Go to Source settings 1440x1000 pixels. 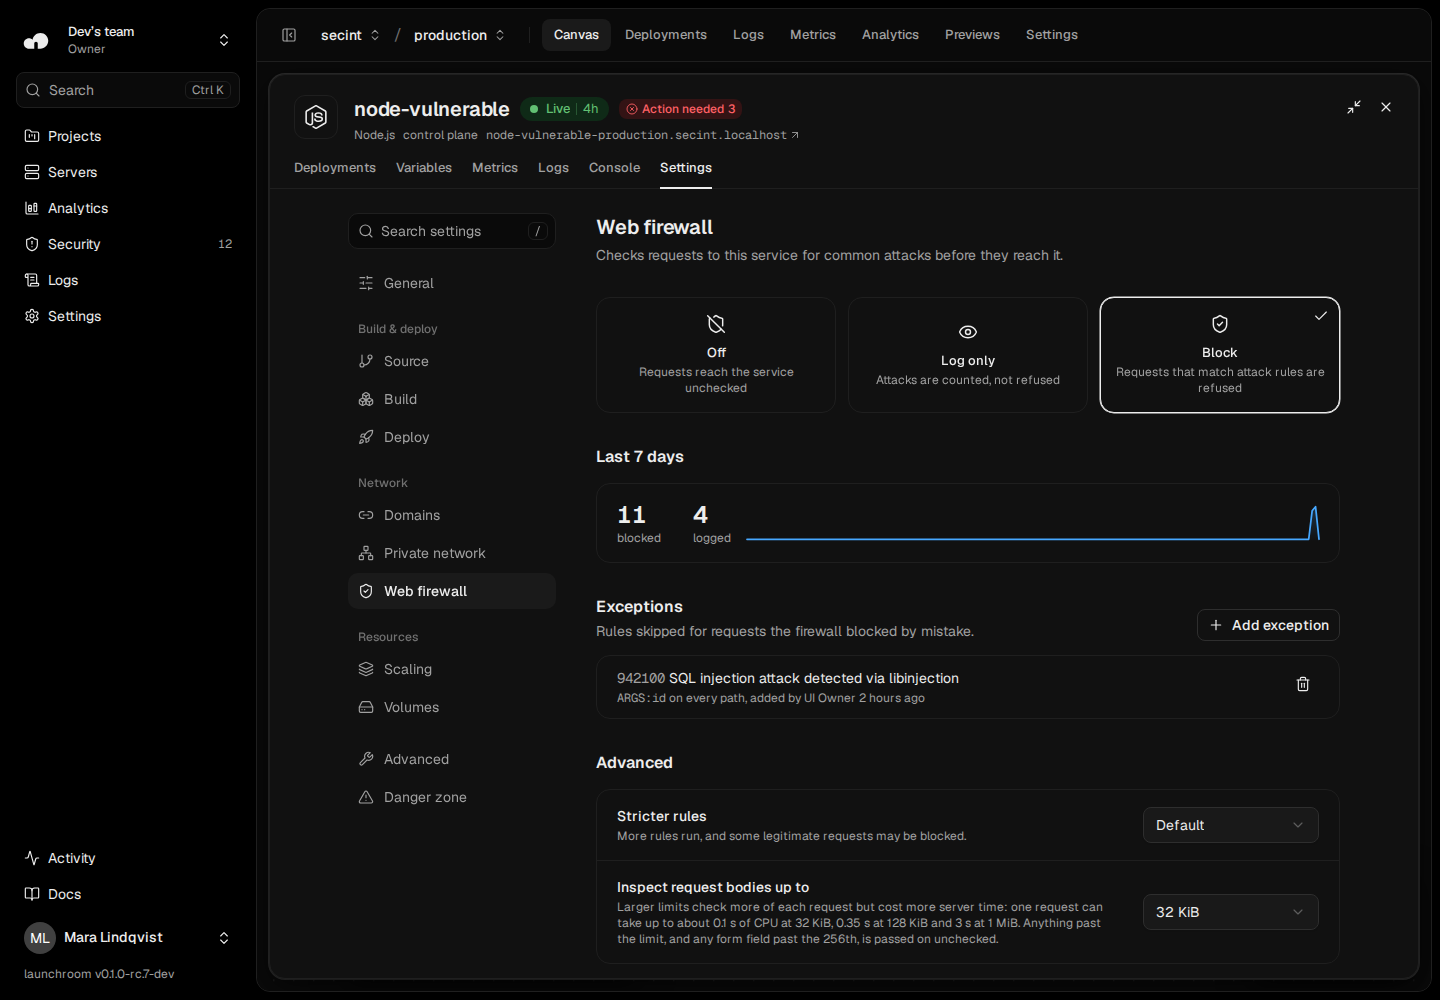coord(452,361)
